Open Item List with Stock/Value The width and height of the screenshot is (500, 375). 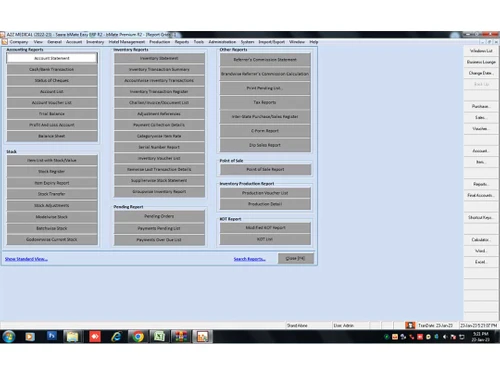[52, 160]
